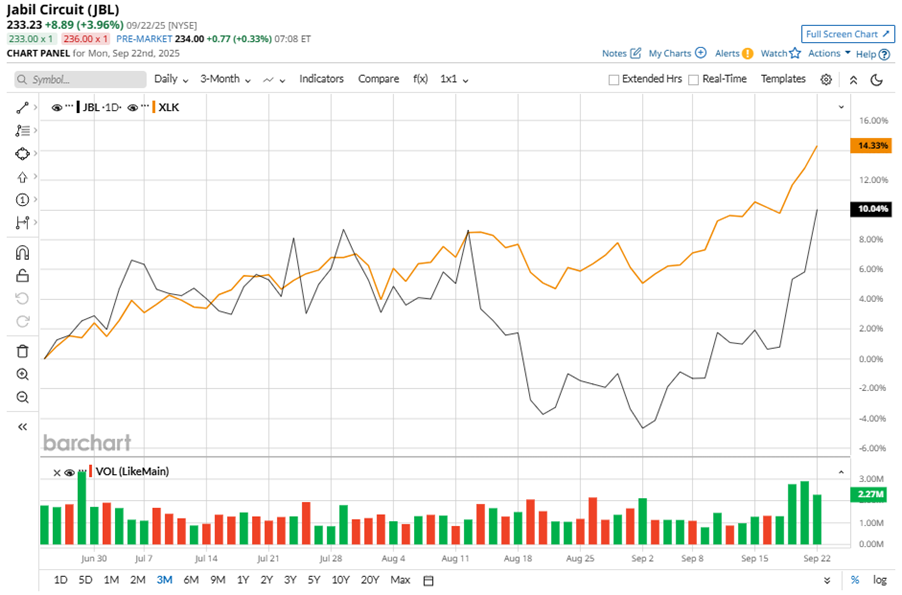Click the green 2.27M volume label
The height and width of the screenshot is (595, 902).
[x=870, y=494]
